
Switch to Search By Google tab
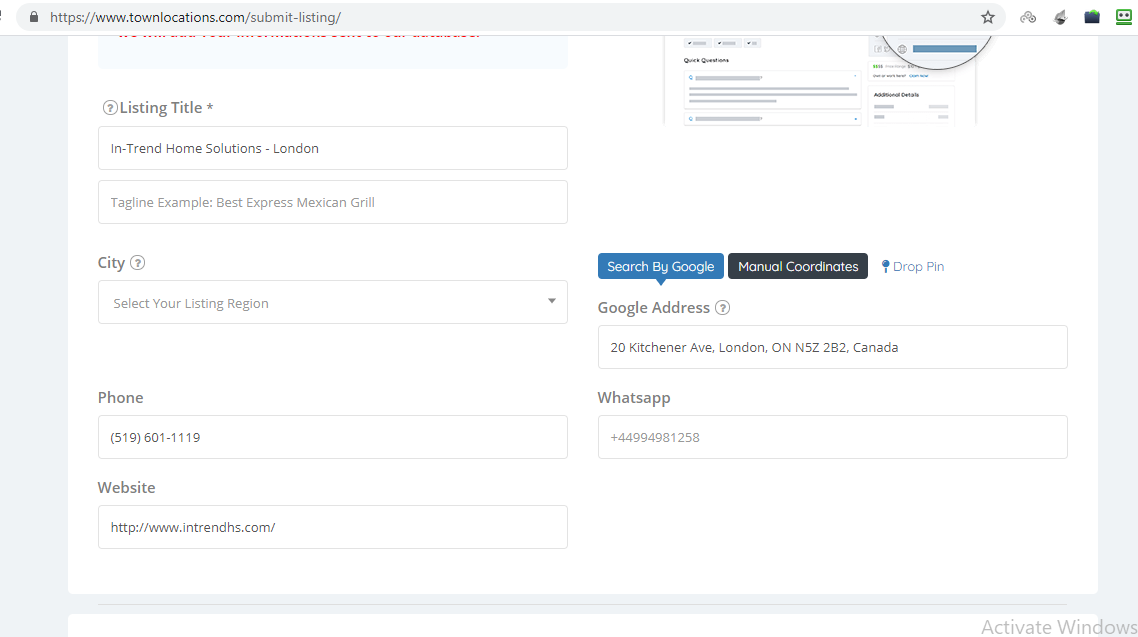[x=660, y=266]
